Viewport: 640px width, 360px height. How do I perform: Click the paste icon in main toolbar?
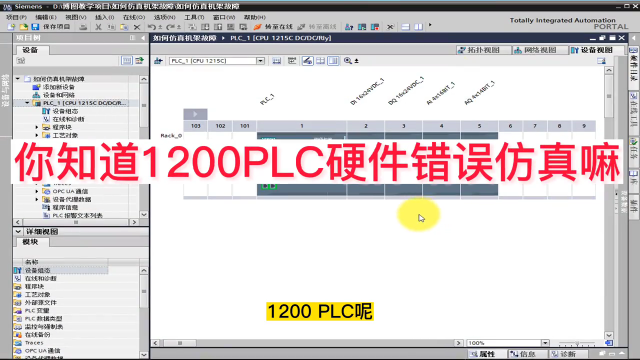tap(124, 27)
